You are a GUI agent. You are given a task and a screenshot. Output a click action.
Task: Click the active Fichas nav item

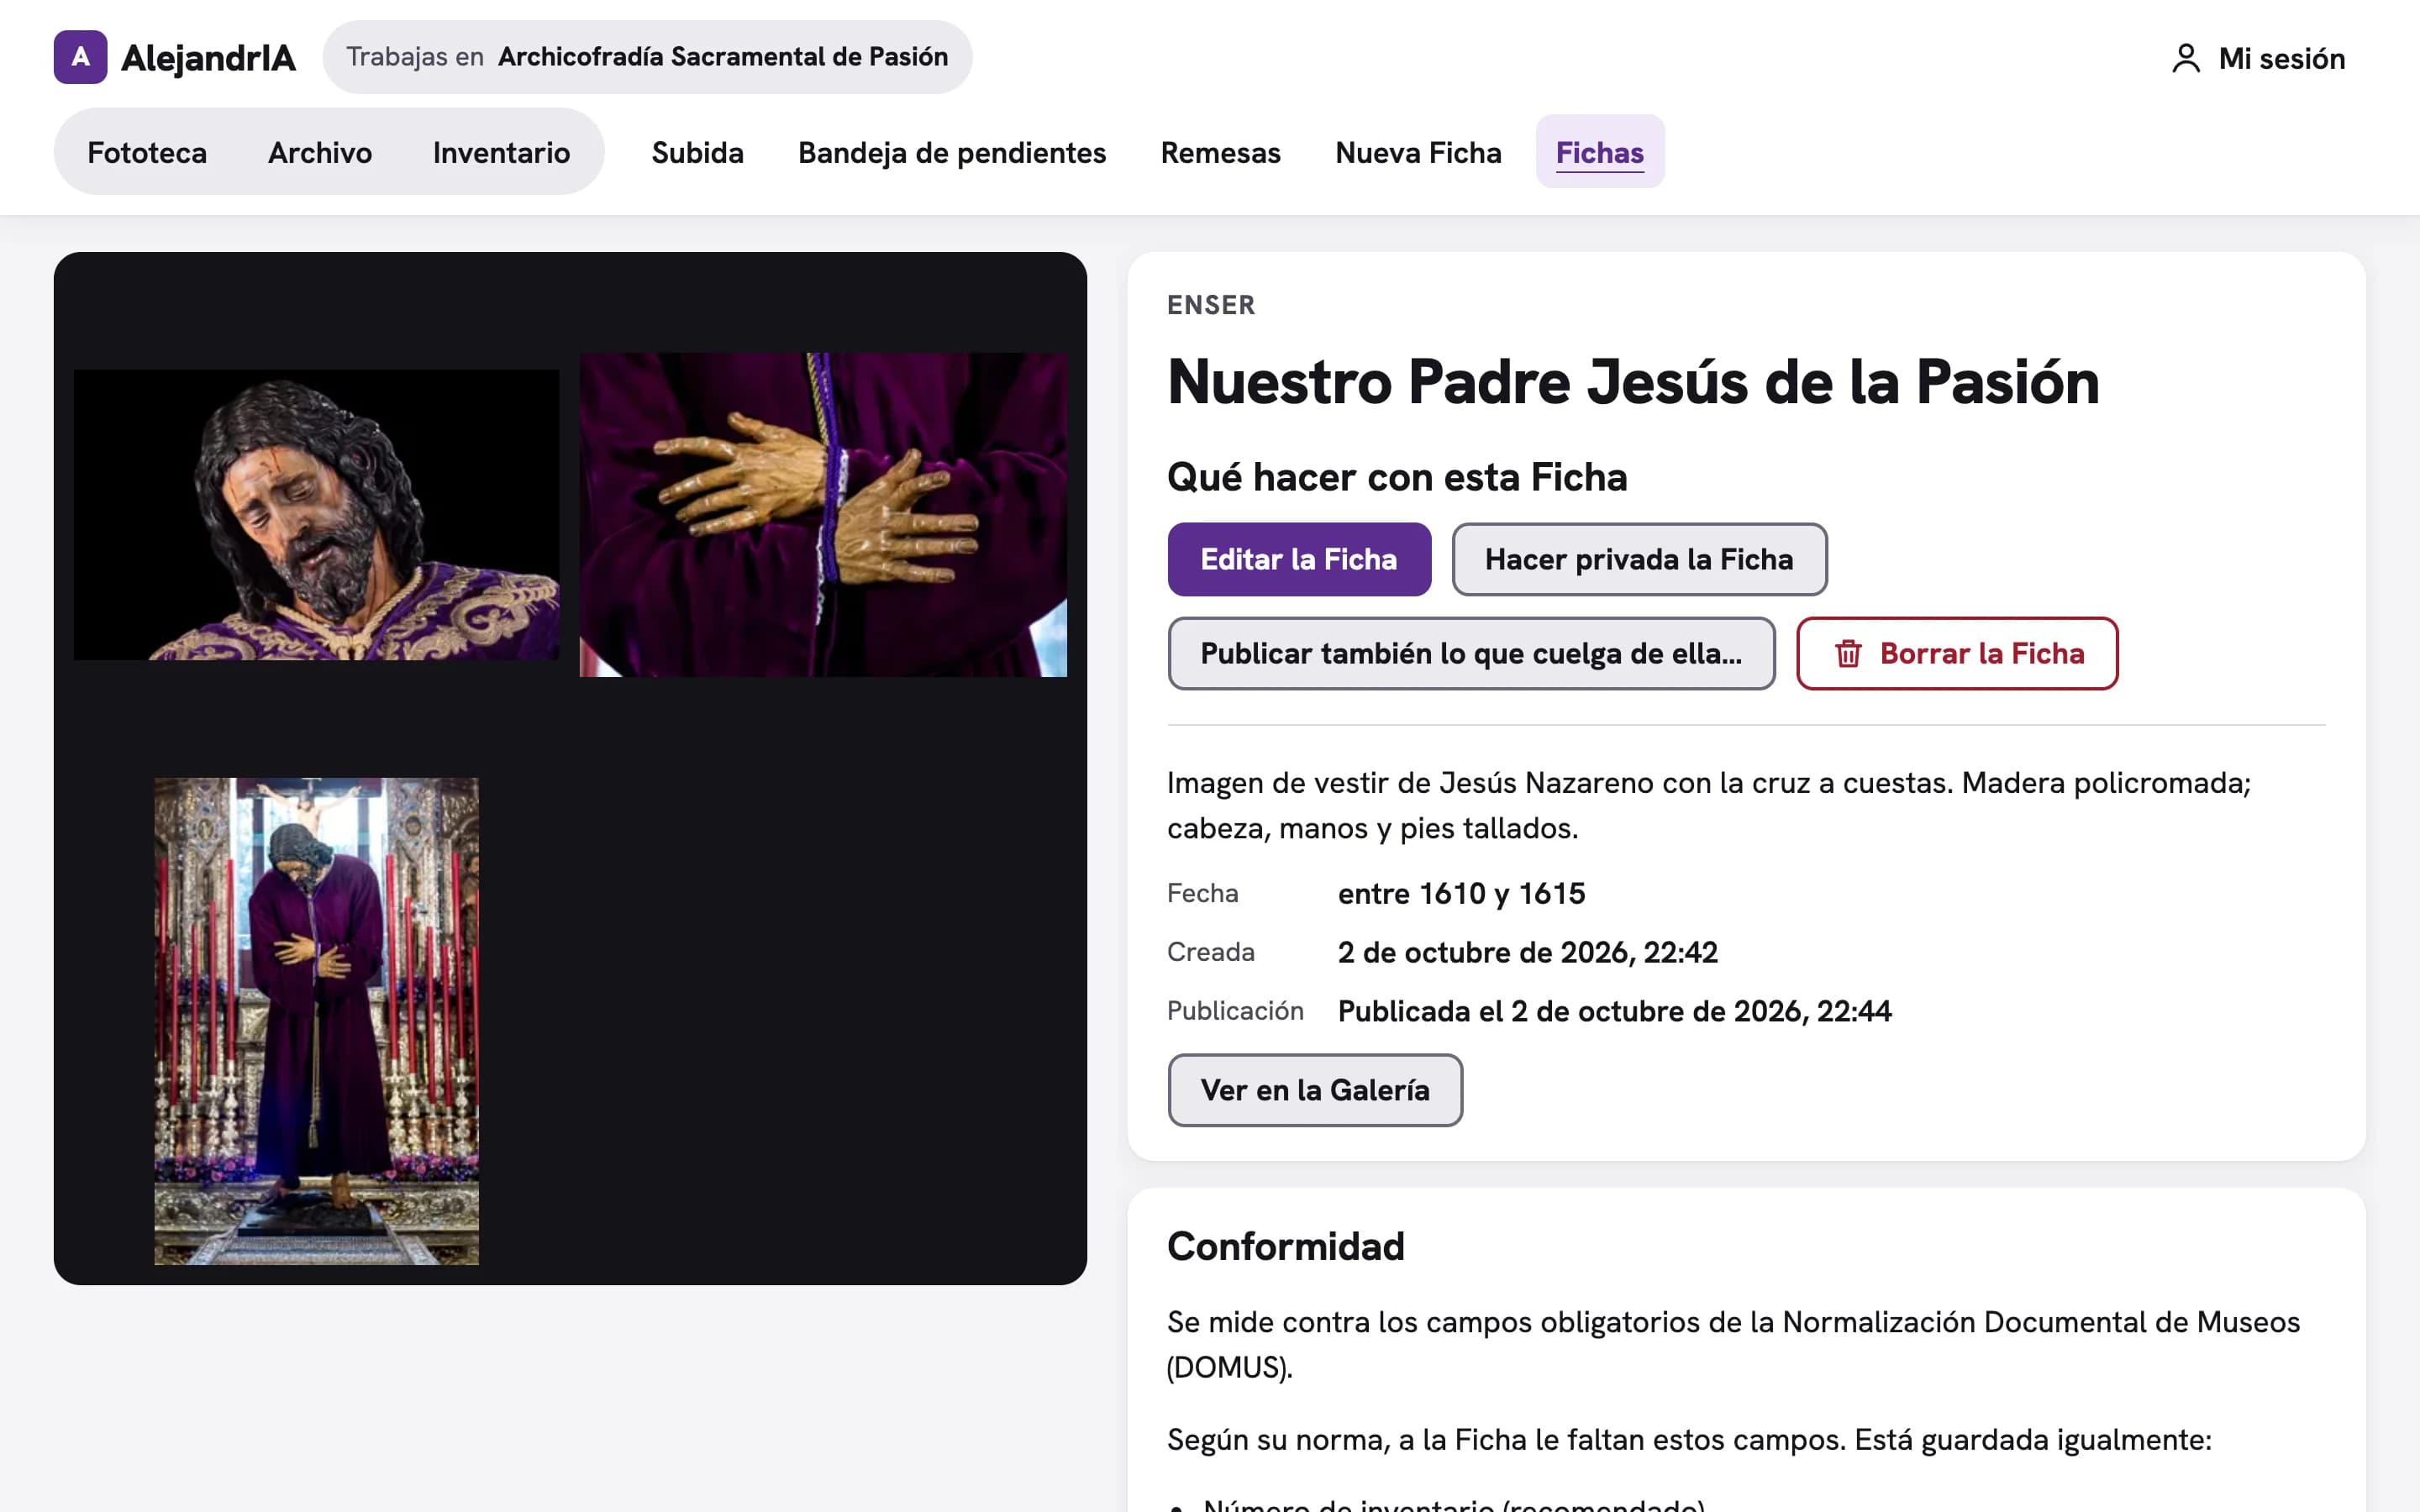[1600, 152]
